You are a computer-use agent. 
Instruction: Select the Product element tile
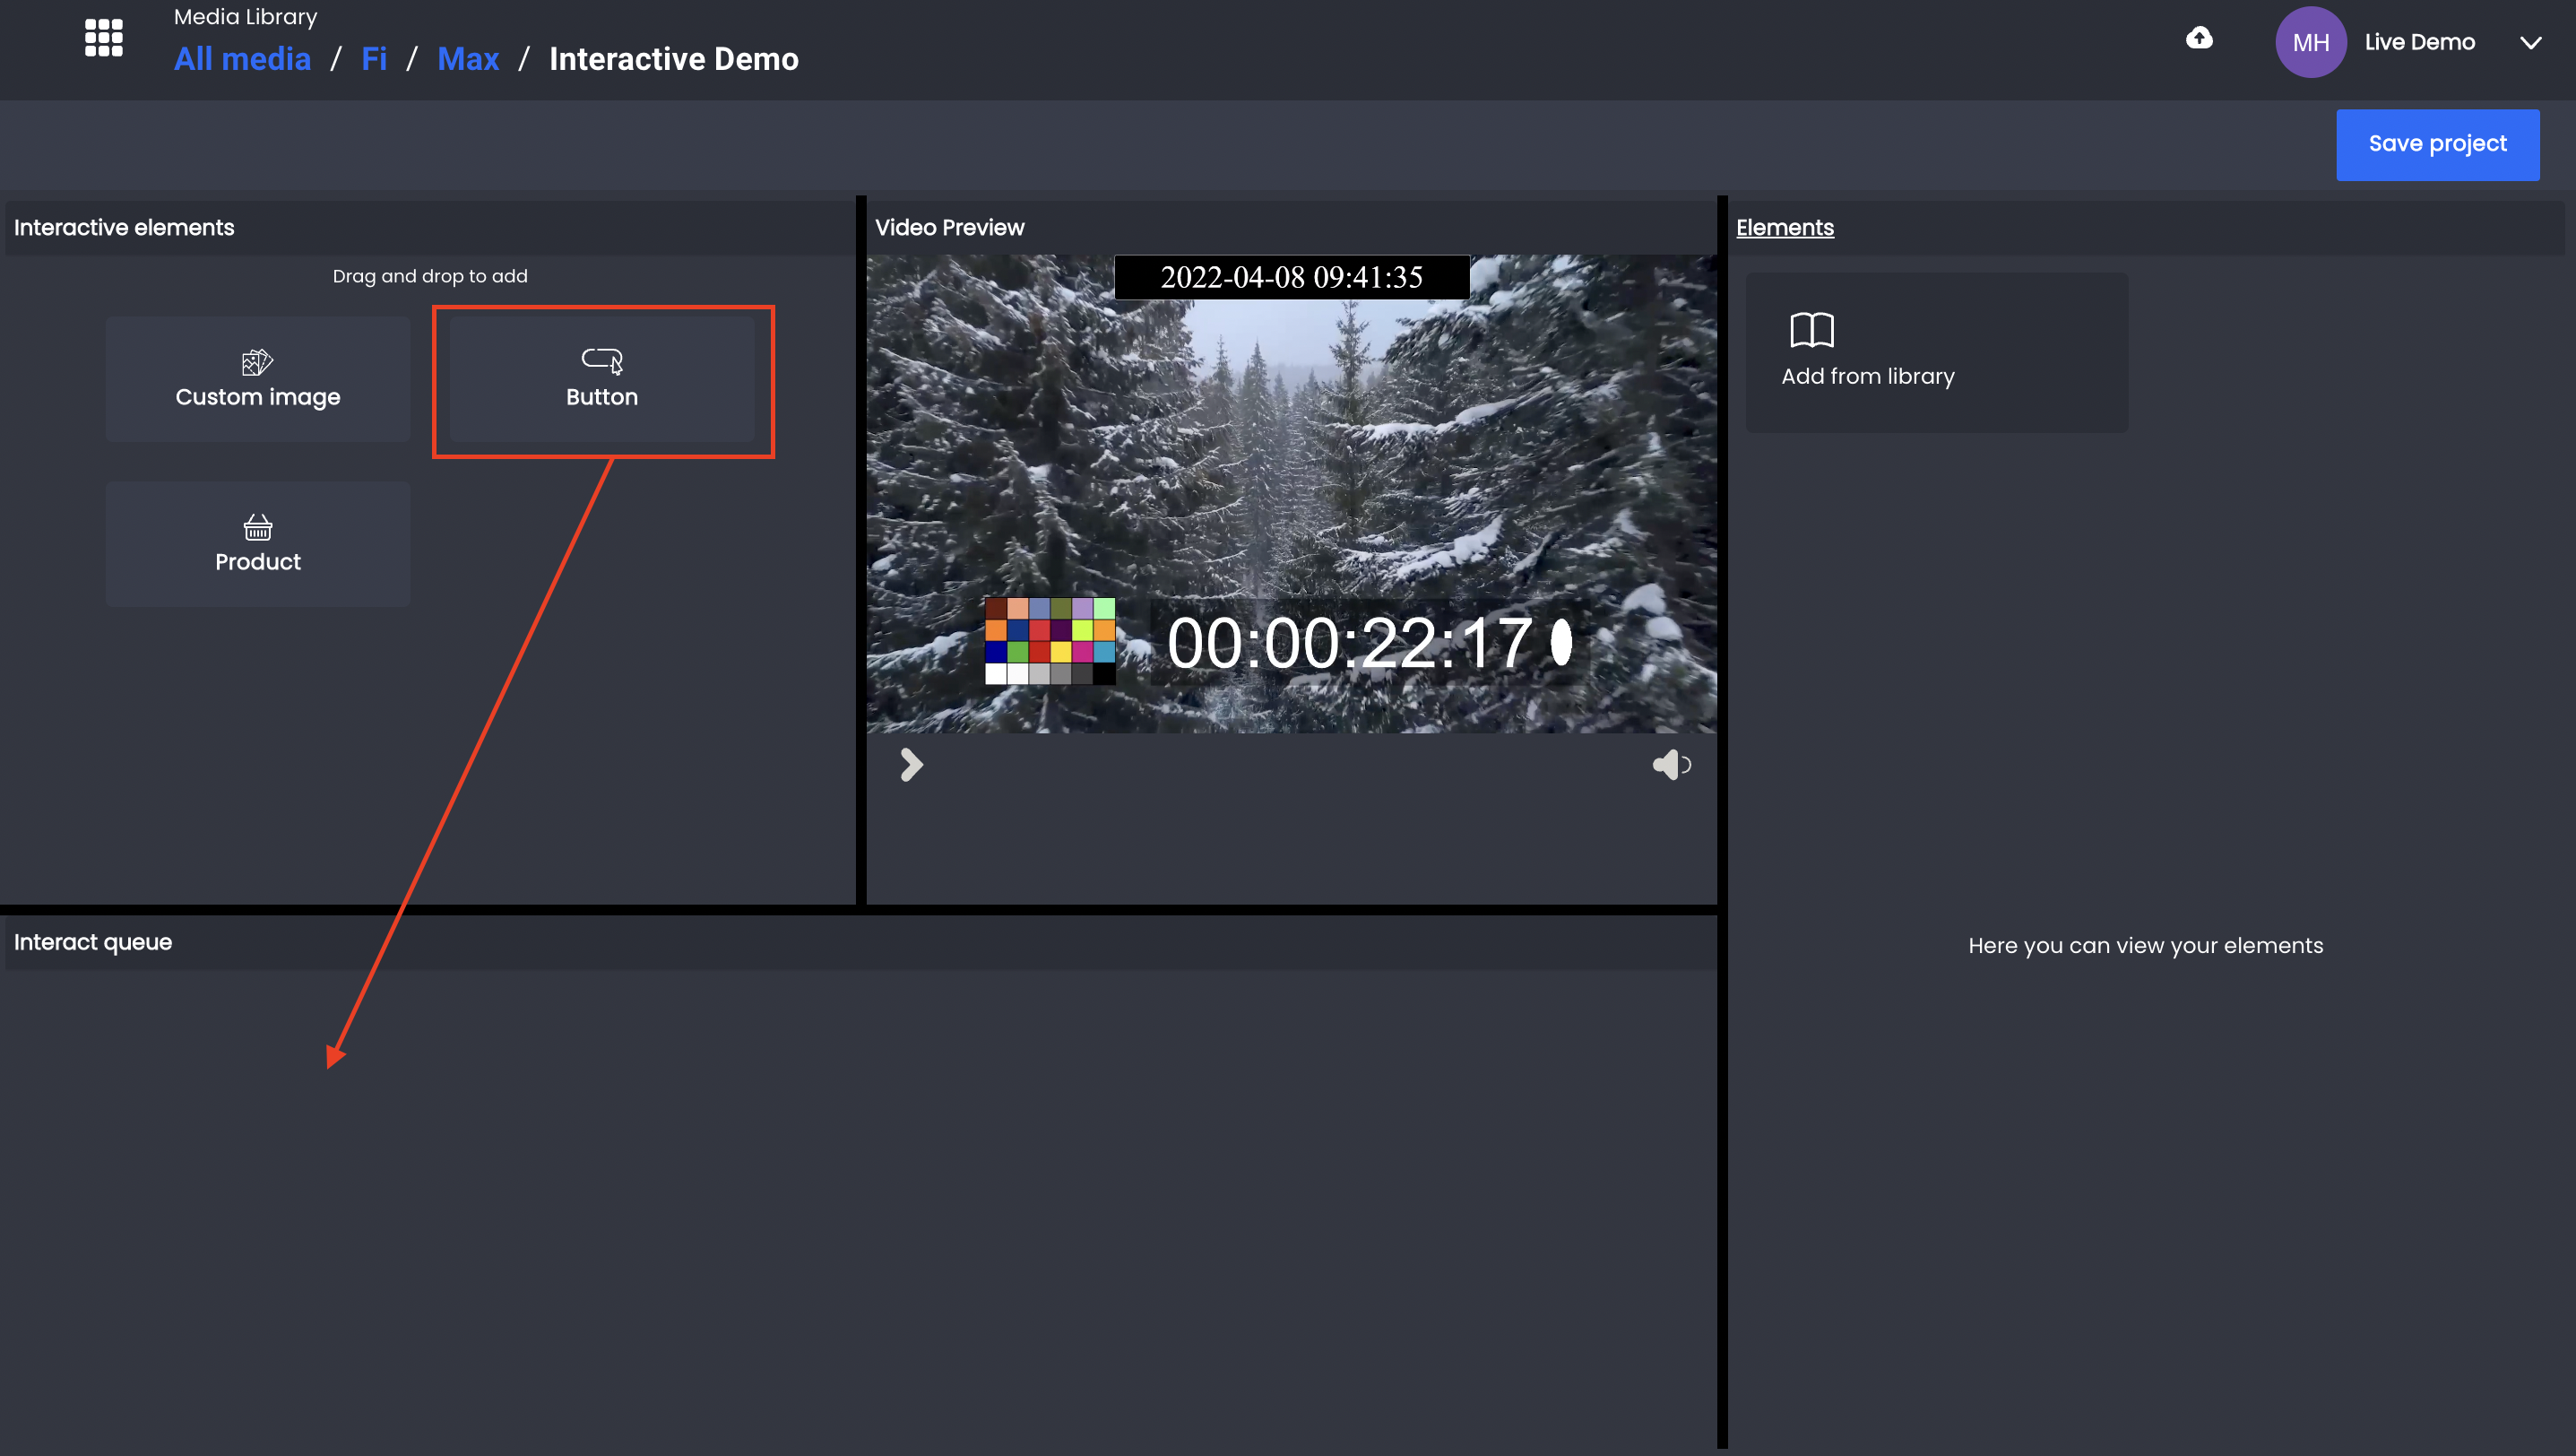(x=258, y=544)
